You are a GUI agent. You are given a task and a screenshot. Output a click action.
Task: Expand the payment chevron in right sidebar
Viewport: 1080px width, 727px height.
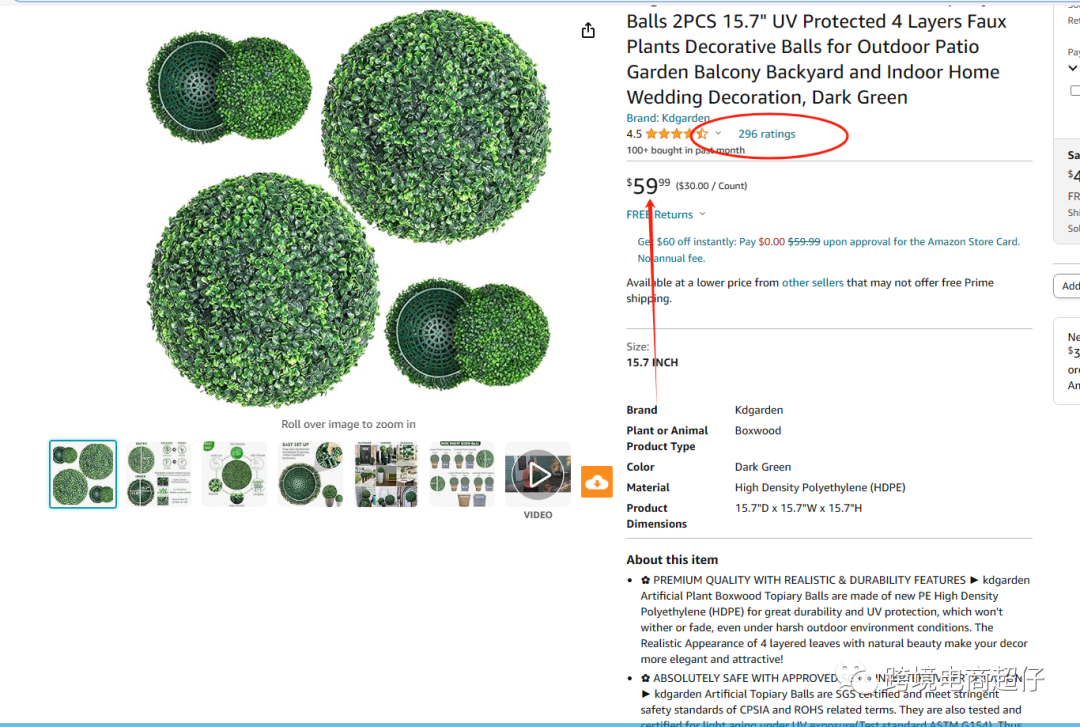point(1072,68)
